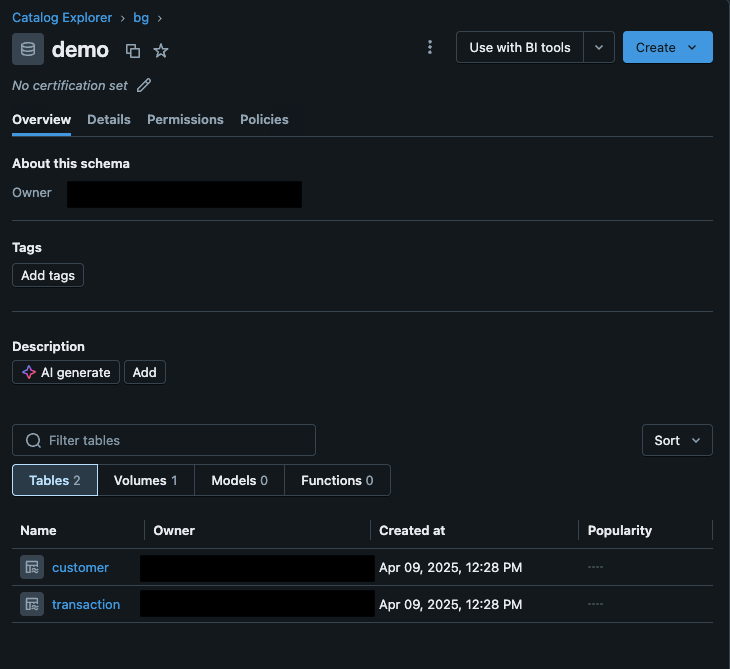Open the kebab more options menu

click(430, 47)
